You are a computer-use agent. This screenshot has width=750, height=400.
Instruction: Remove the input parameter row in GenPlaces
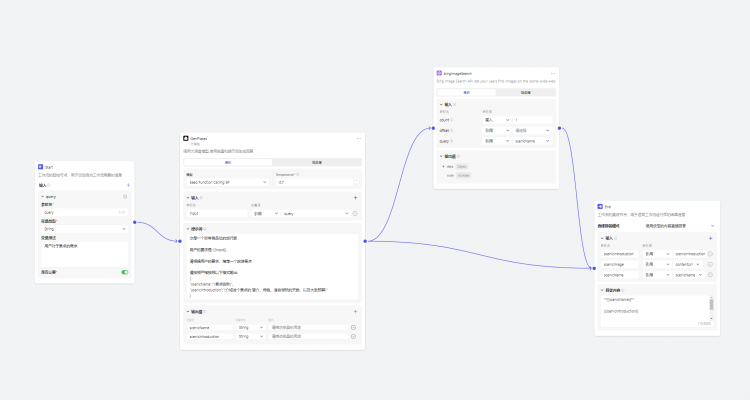355,213
